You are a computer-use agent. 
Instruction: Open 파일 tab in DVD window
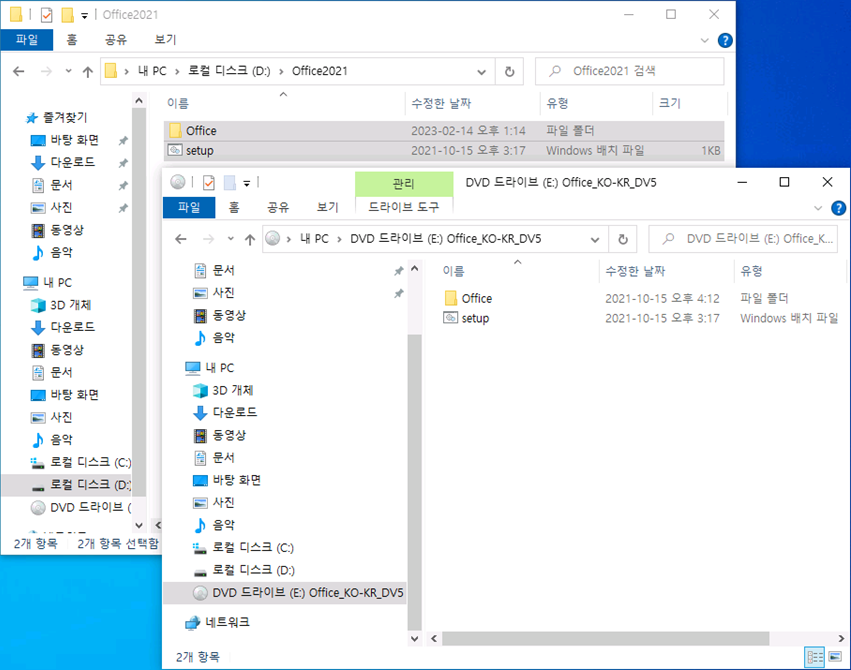(189, 207)
